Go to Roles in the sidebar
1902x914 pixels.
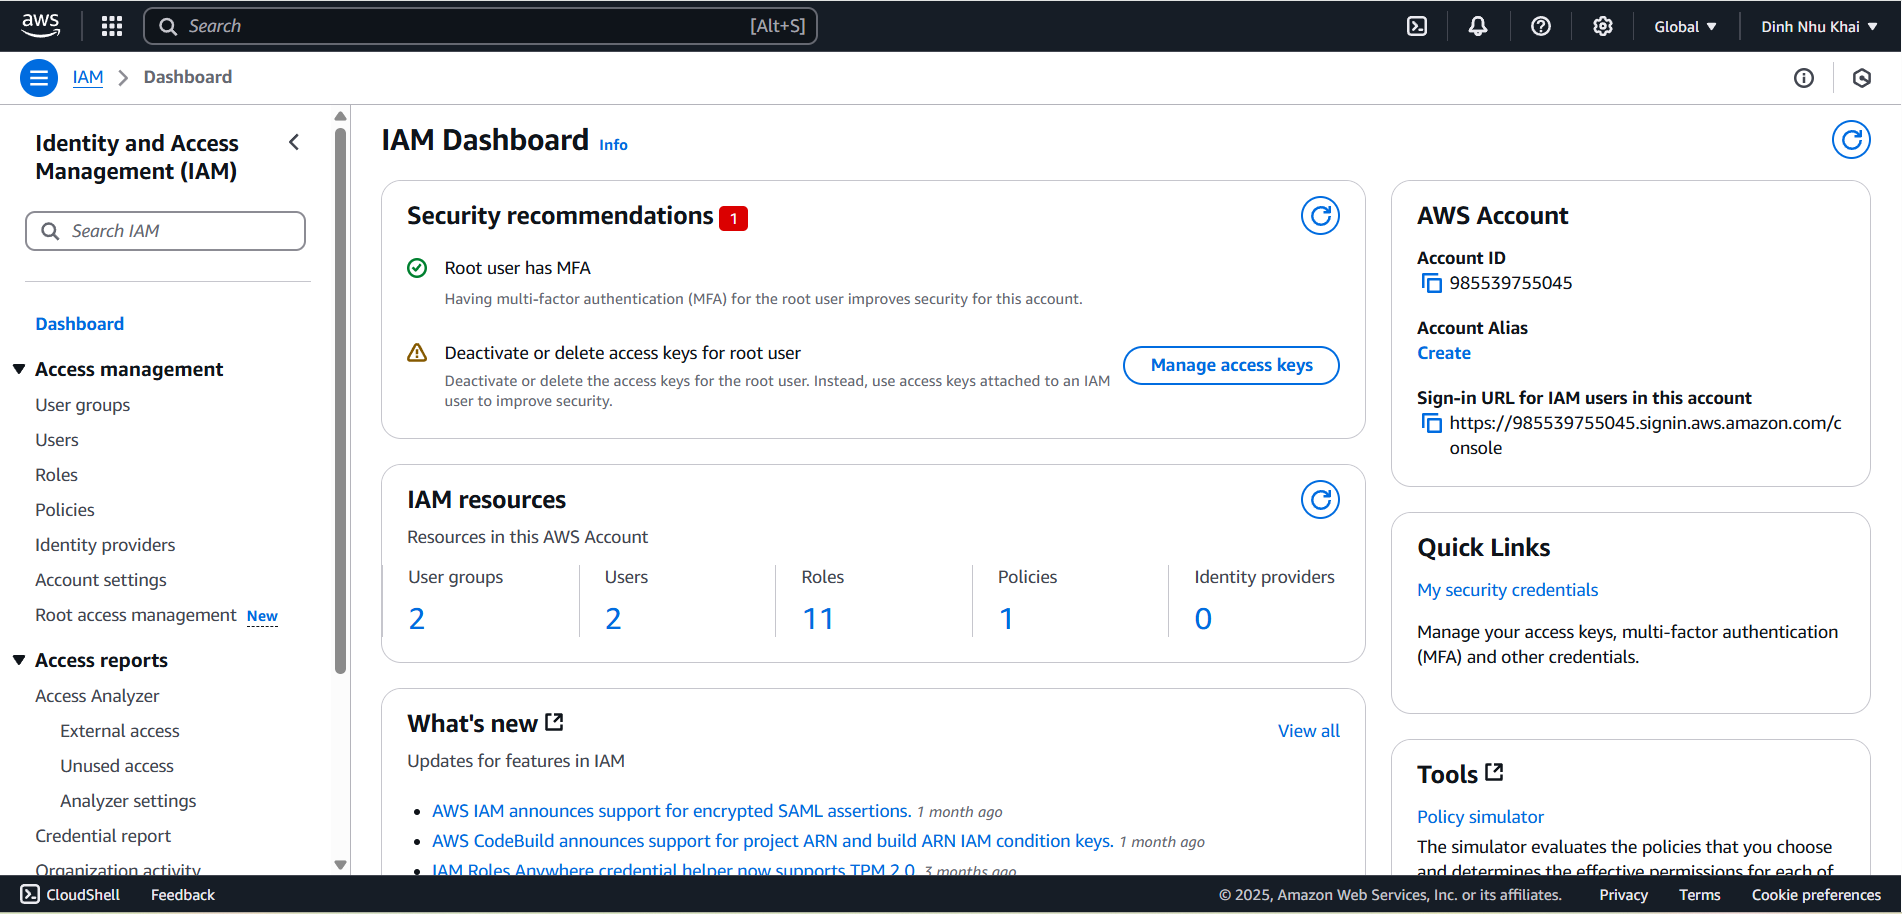click(56, 475)
